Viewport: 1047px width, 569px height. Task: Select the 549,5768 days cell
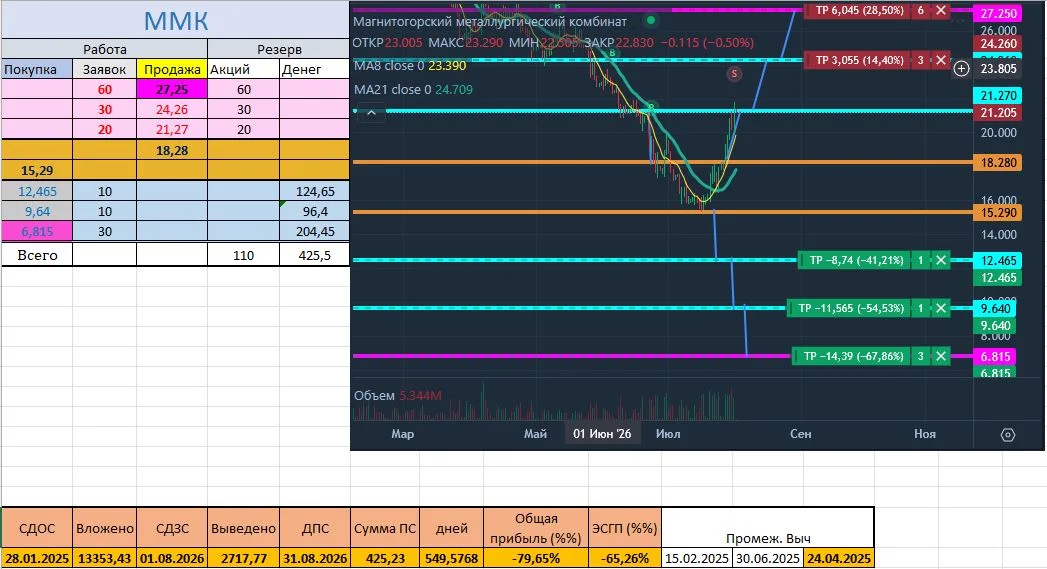(451, 558)
